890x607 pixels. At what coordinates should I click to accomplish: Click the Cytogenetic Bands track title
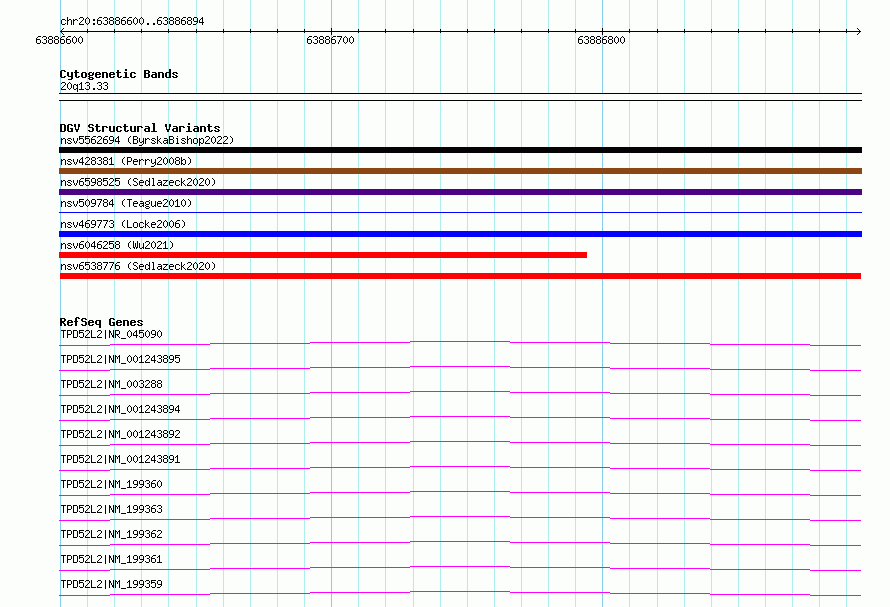pyautogui.click(x=119, y=74)
